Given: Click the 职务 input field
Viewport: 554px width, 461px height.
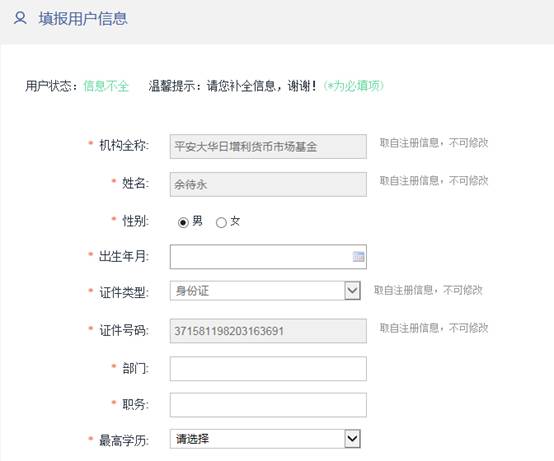Looking at the screenshot, I should tap(268, 405).
